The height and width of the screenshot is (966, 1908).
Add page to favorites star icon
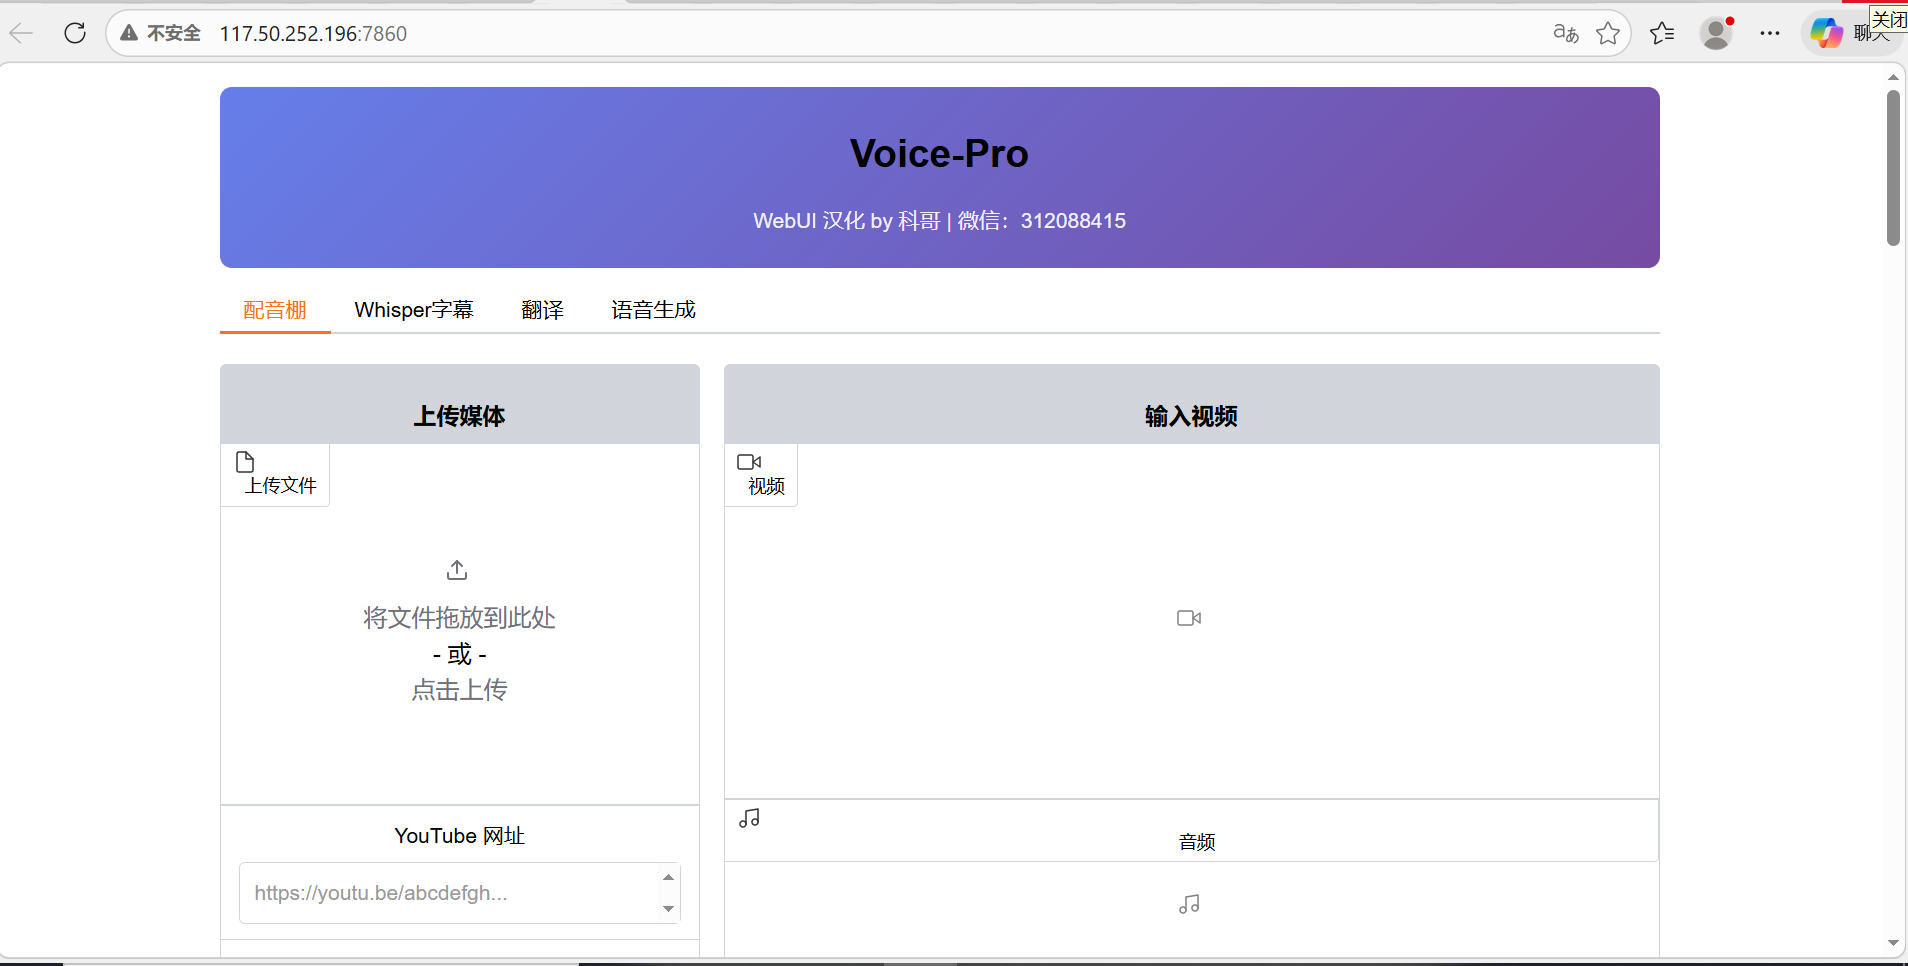click(x=1608, y=33)
